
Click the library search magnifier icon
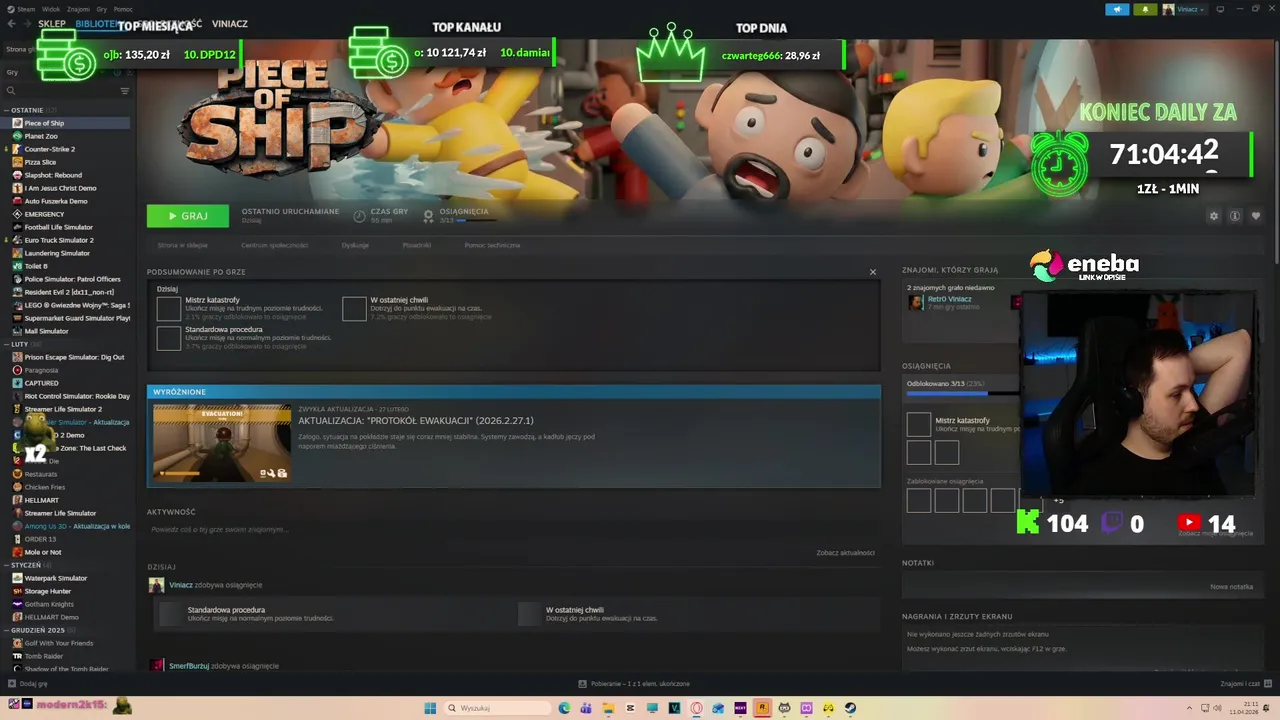point(11,91)
